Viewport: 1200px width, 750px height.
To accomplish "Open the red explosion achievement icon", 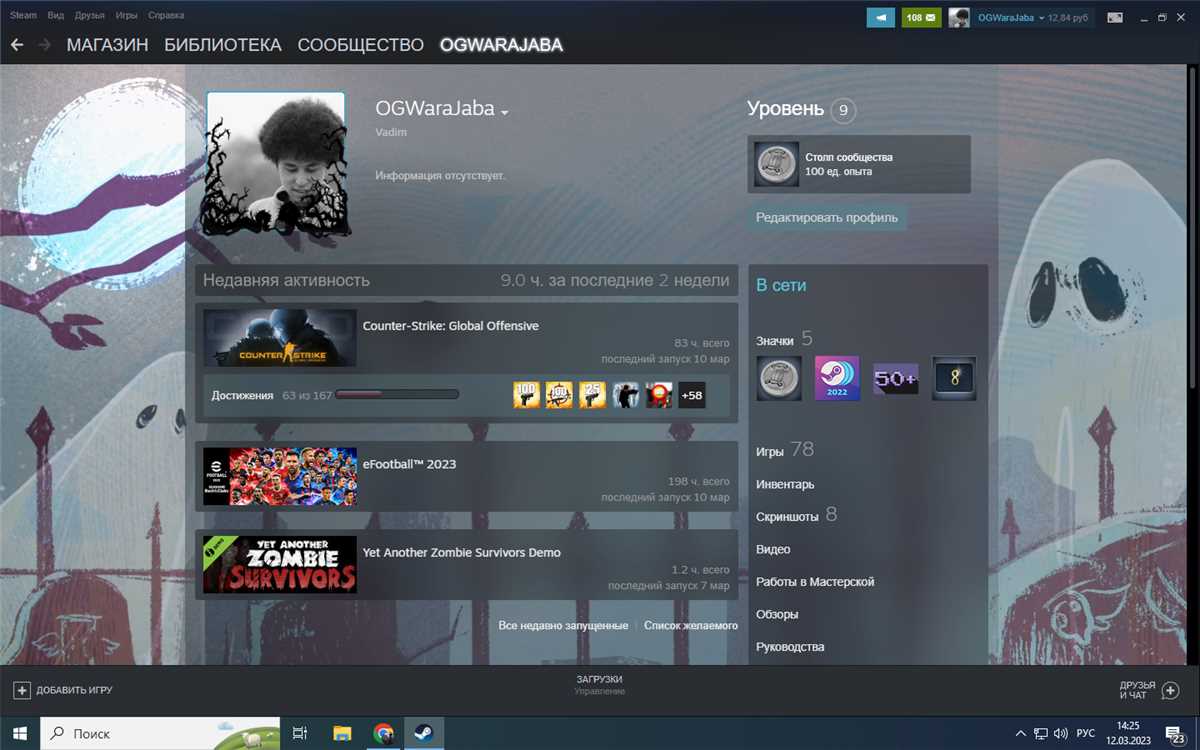I will [x=658, y=395].
